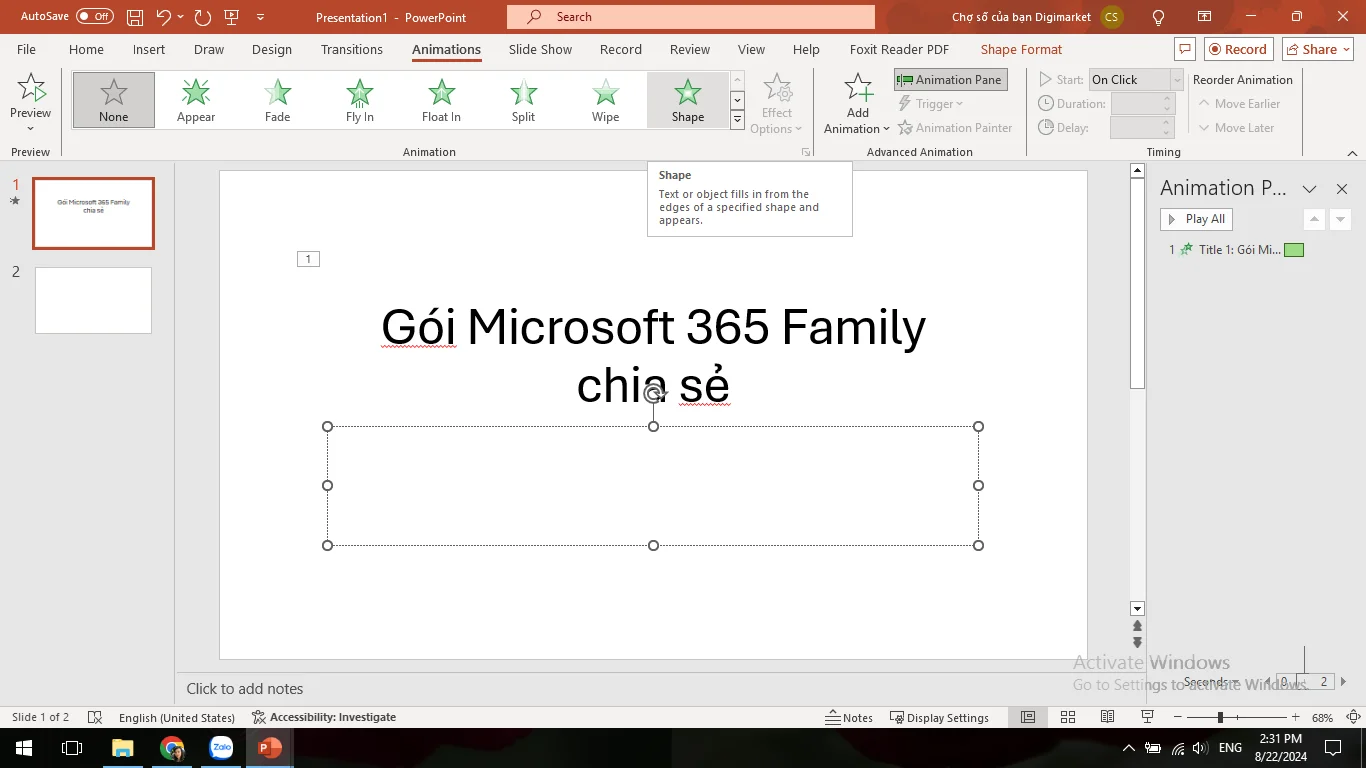Open Animation Pane options chevron
The height and width of the screenshot is (768, 1366).
[x=1309, y=189]
